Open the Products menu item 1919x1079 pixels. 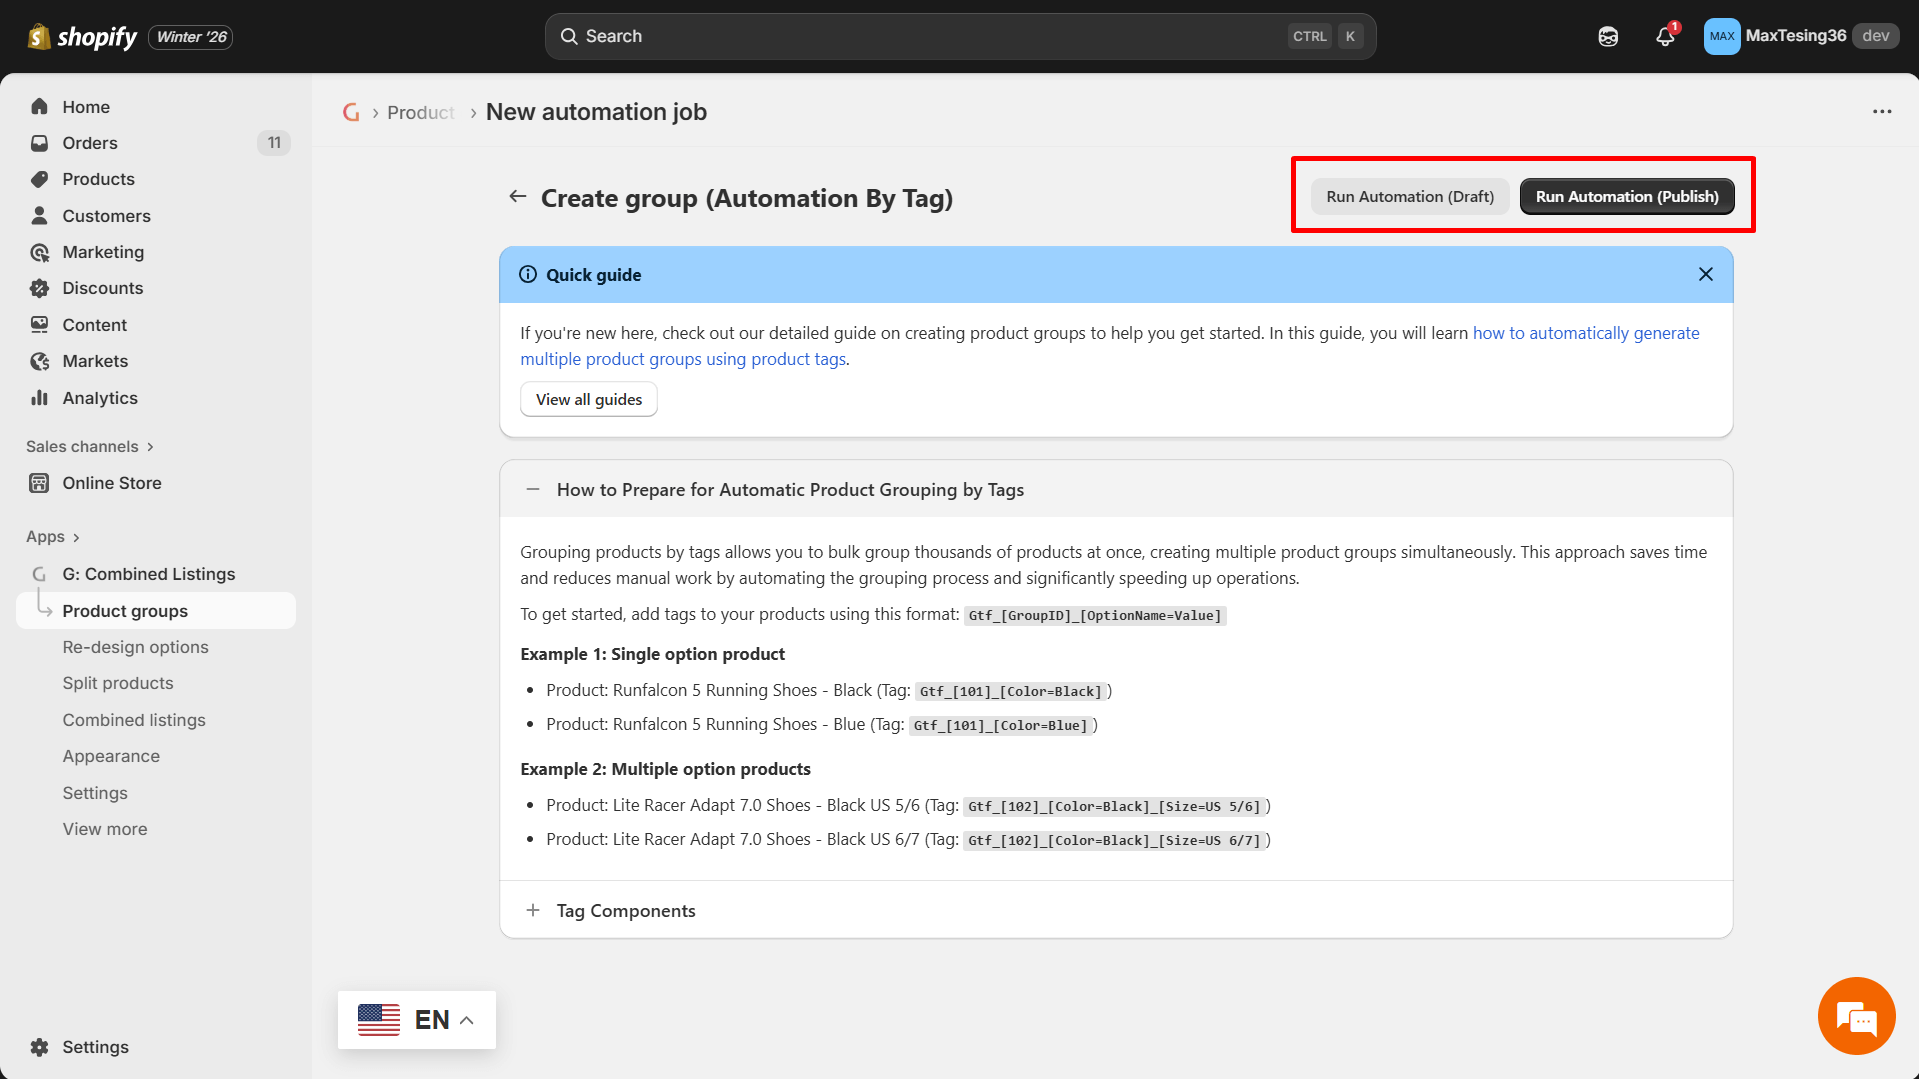98,179
